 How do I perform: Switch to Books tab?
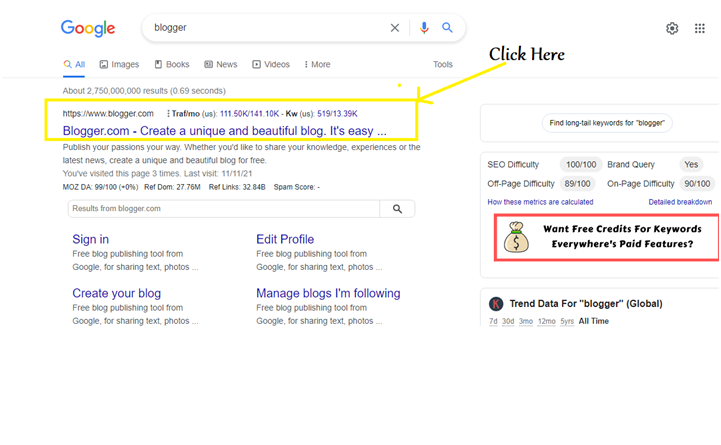pyautogui.click(x=172, y=64)
